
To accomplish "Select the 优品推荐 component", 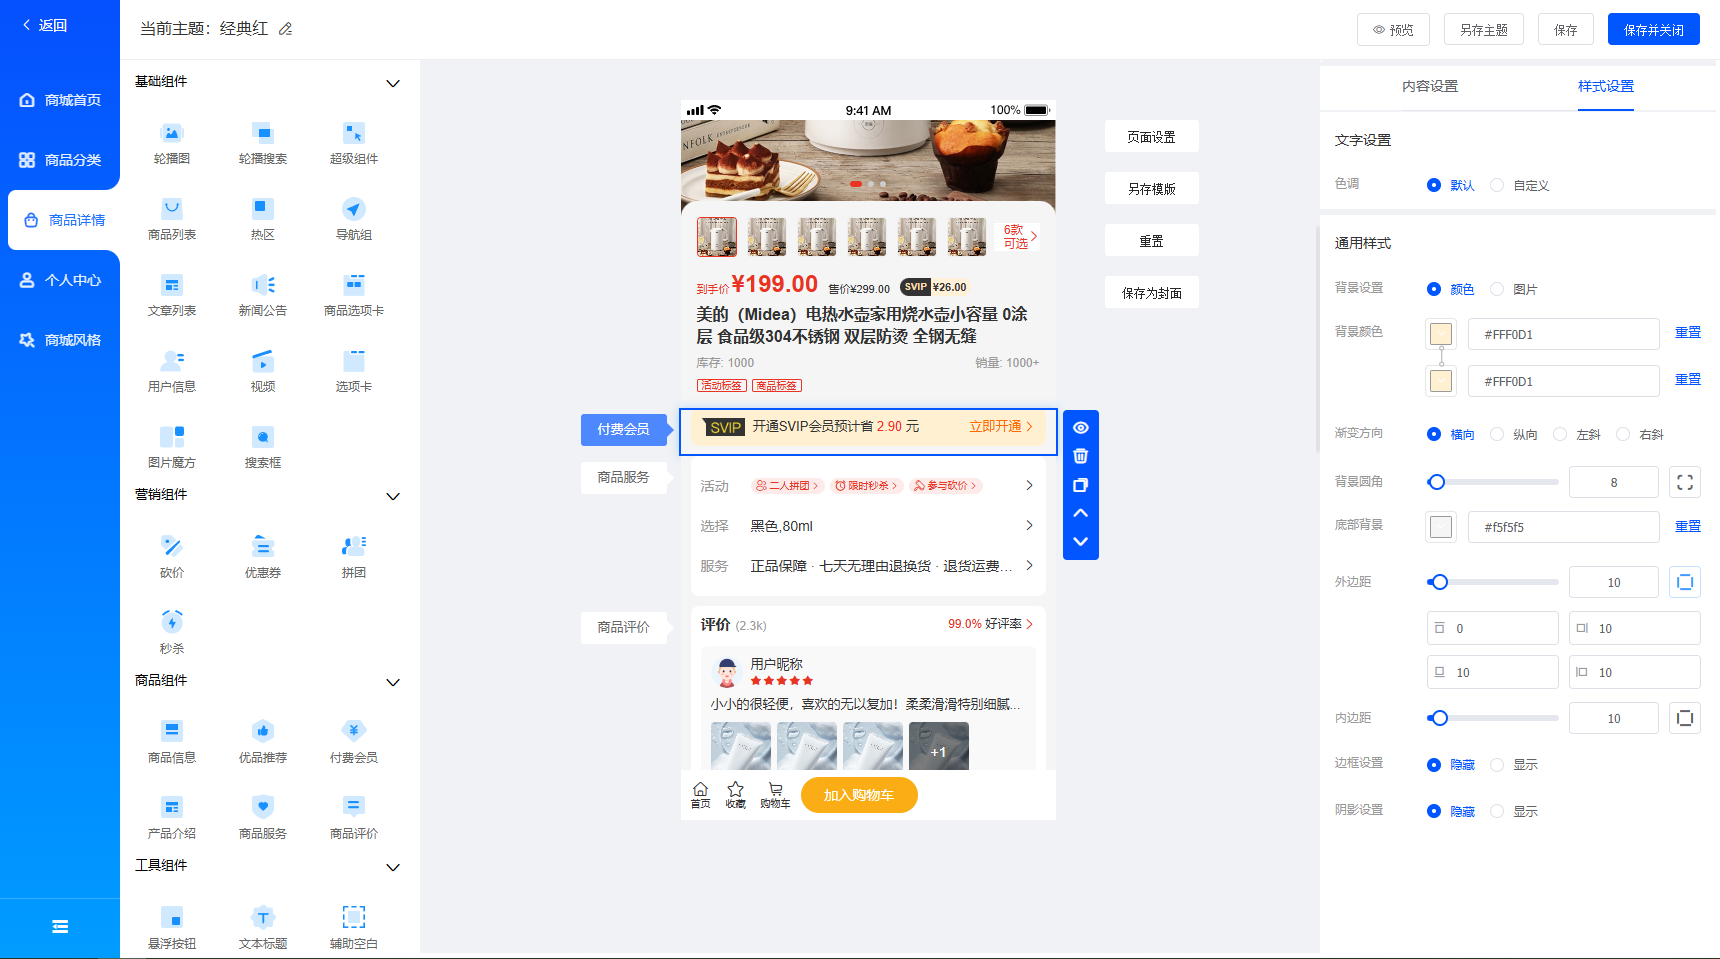I will coord(263,743).
